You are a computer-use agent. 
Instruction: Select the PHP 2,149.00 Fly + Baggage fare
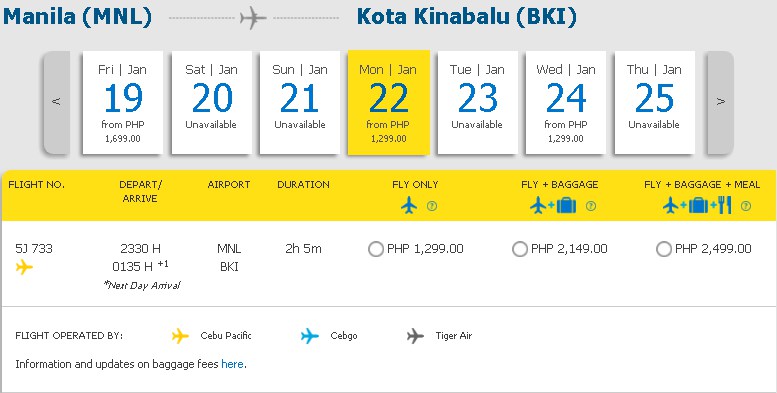tap(519, 249)
